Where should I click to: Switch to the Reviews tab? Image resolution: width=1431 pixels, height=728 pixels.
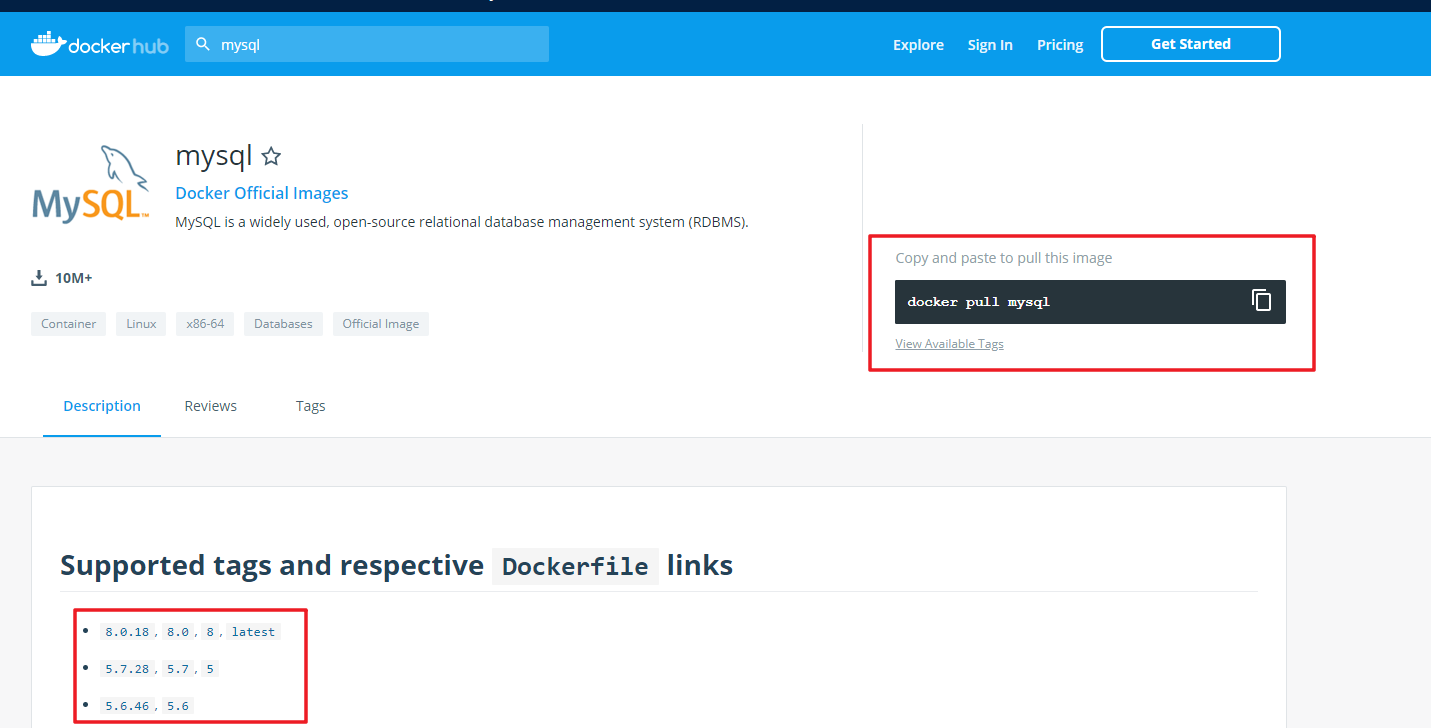tap(211, 406)
